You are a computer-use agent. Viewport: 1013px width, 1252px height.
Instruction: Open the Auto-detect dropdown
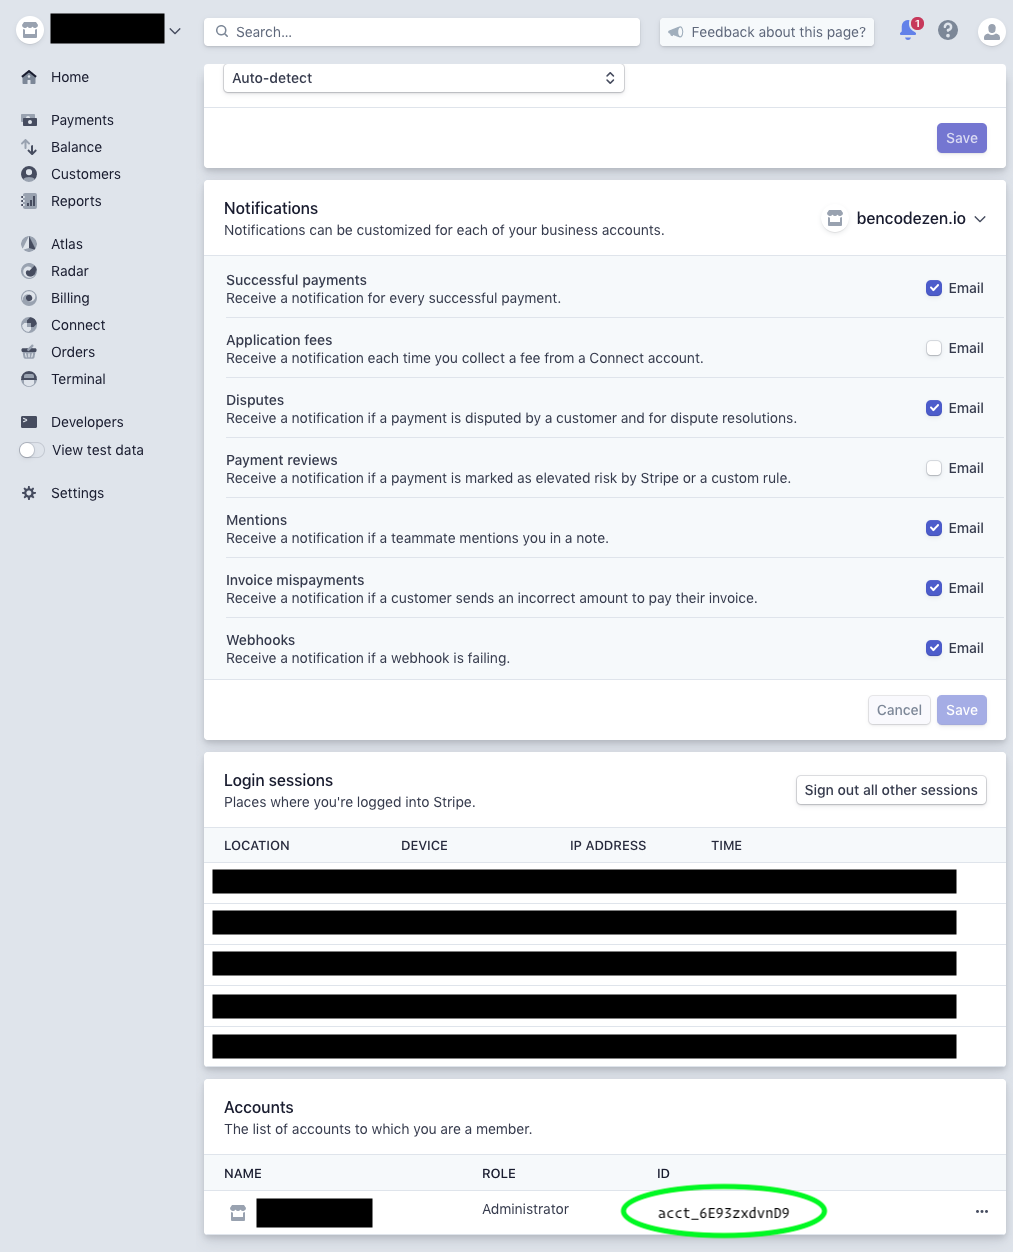click(x=424, y=77)
